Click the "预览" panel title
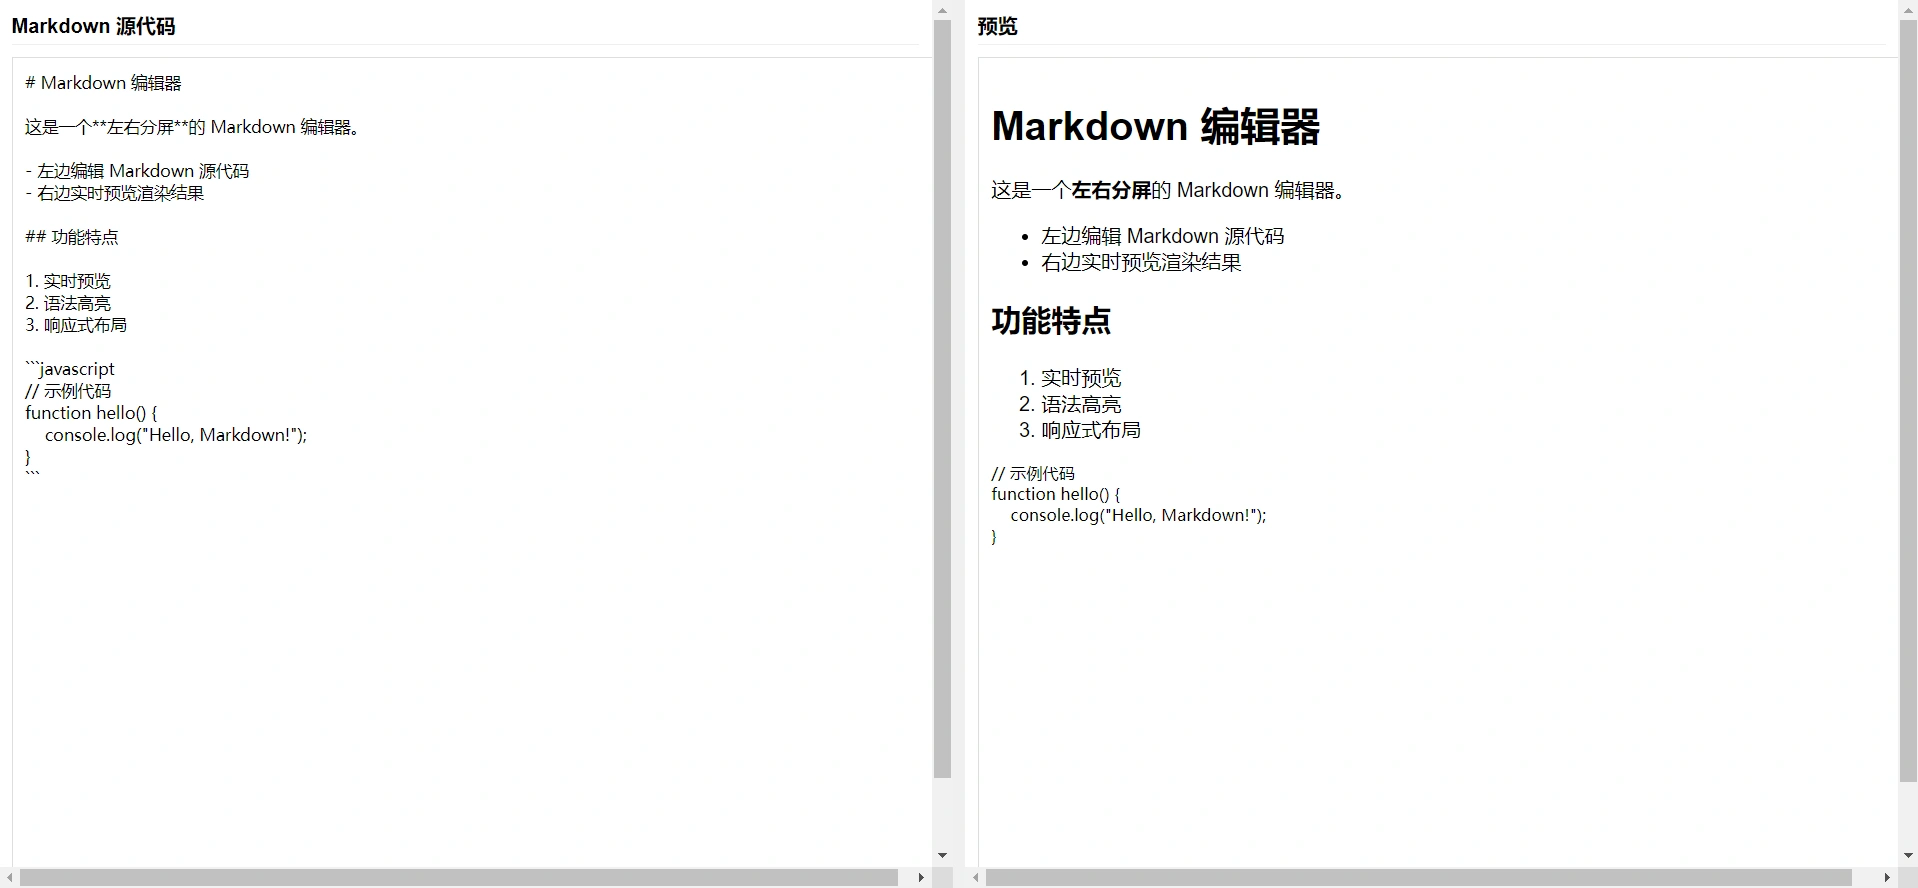The height and width of the screenshot is (888, 1918). point(997,26)
